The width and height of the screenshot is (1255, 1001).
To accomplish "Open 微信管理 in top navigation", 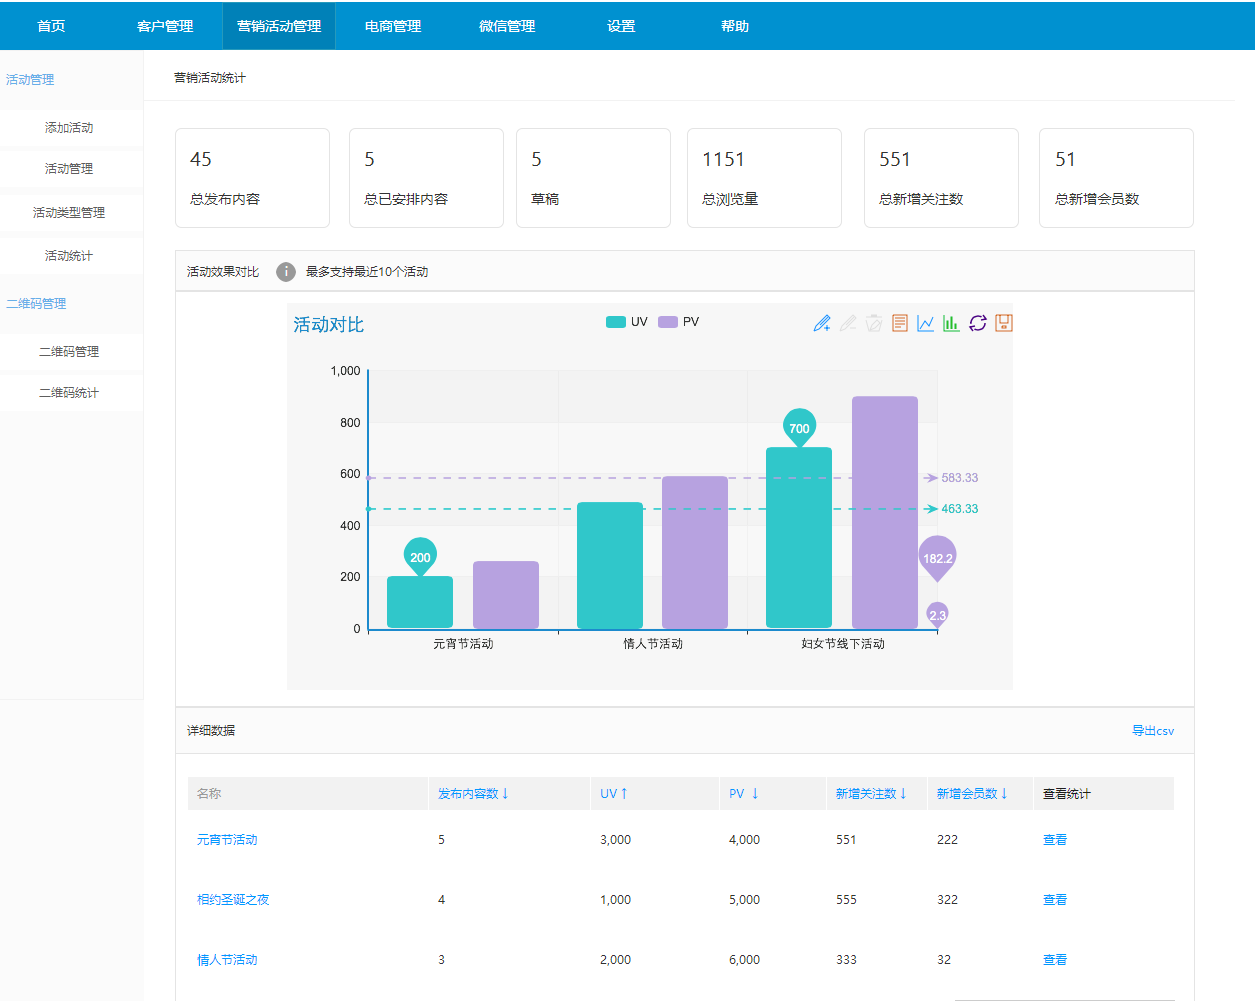I will click(507, 26).
